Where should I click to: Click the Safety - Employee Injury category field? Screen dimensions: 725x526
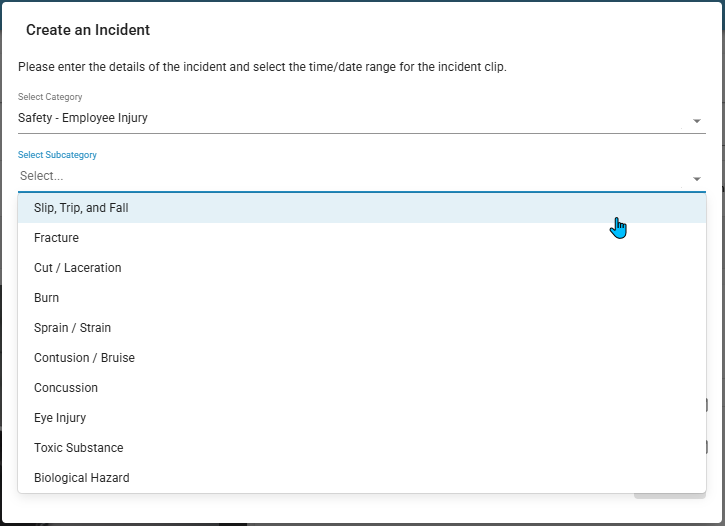pyautogui.click(x=362, y=118)
